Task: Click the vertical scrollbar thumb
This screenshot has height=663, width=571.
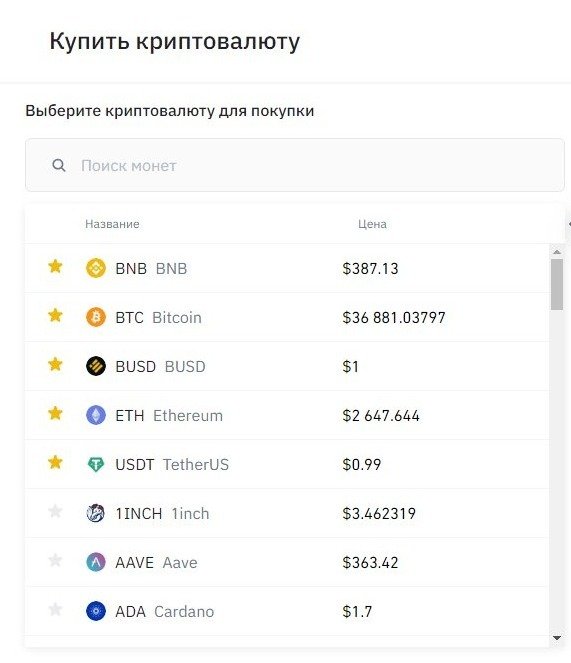Action: 557,285
